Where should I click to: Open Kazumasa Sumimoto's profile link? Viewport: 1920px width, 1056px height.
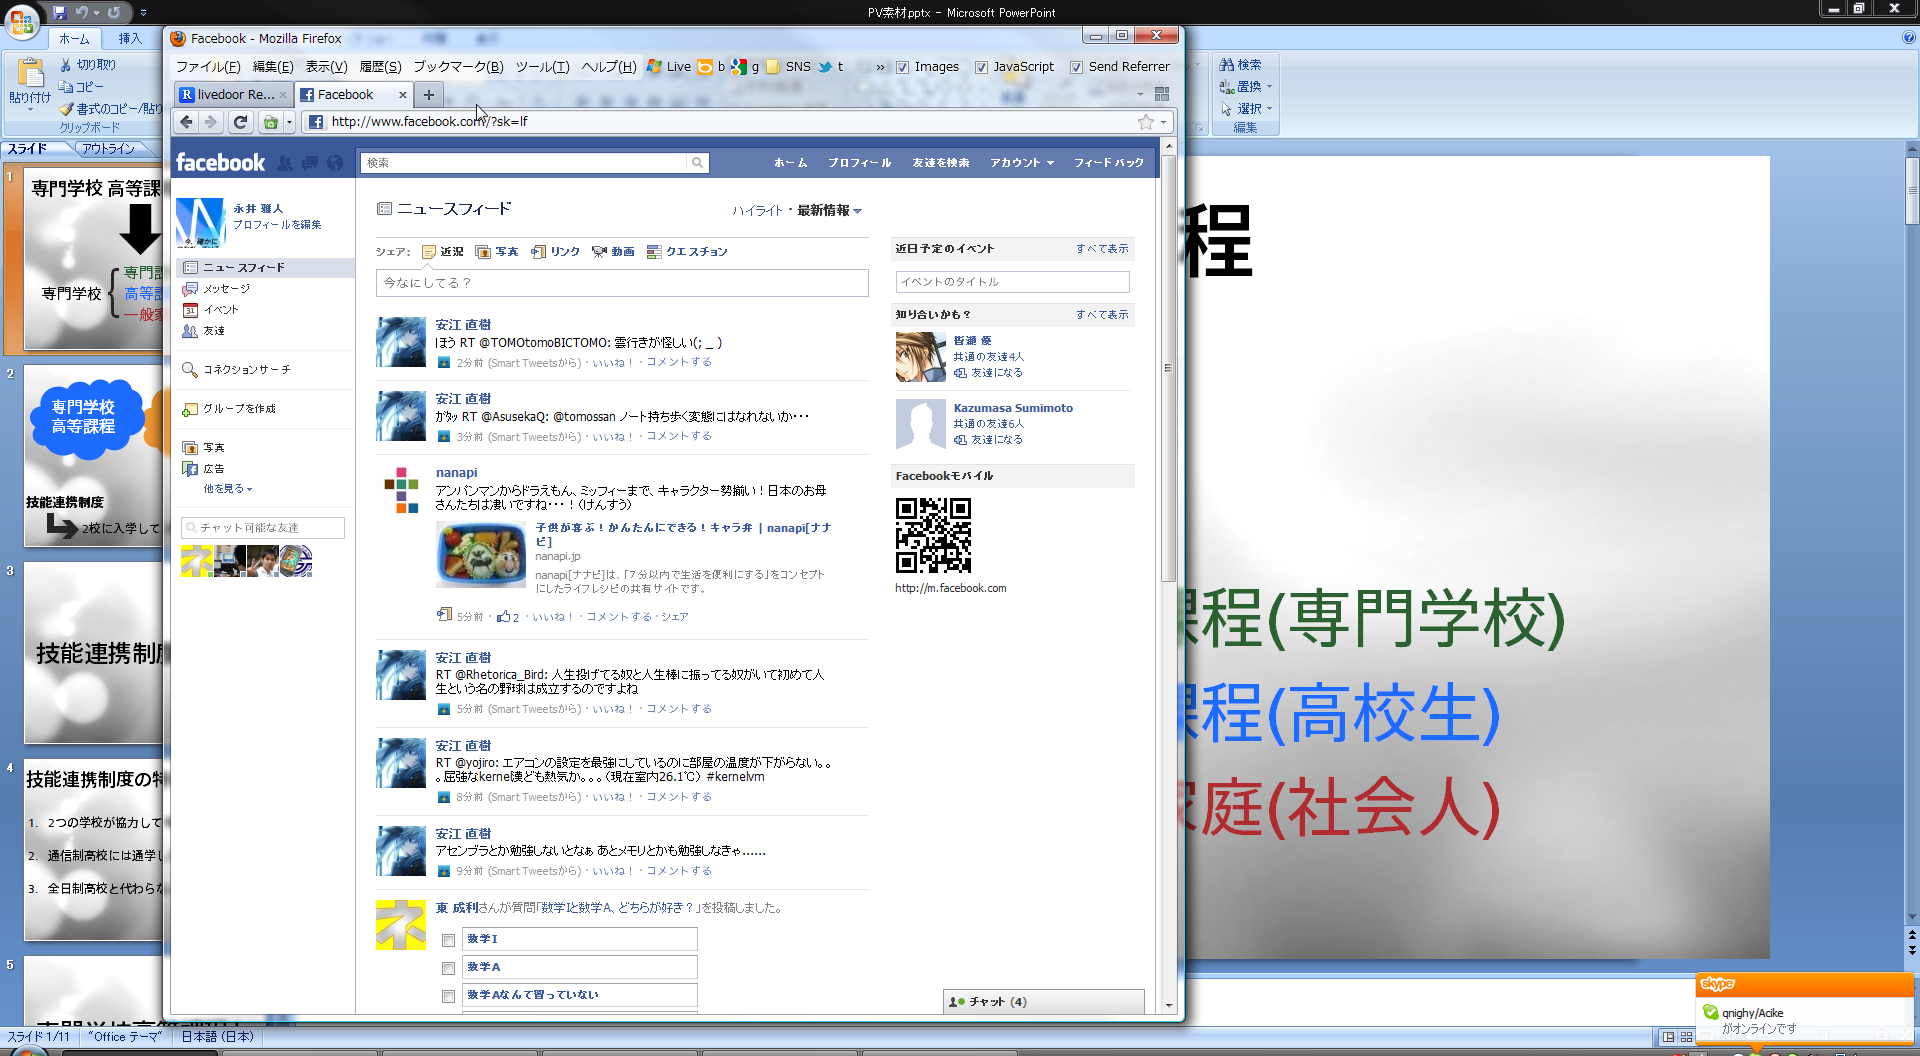click(1013, 408)
